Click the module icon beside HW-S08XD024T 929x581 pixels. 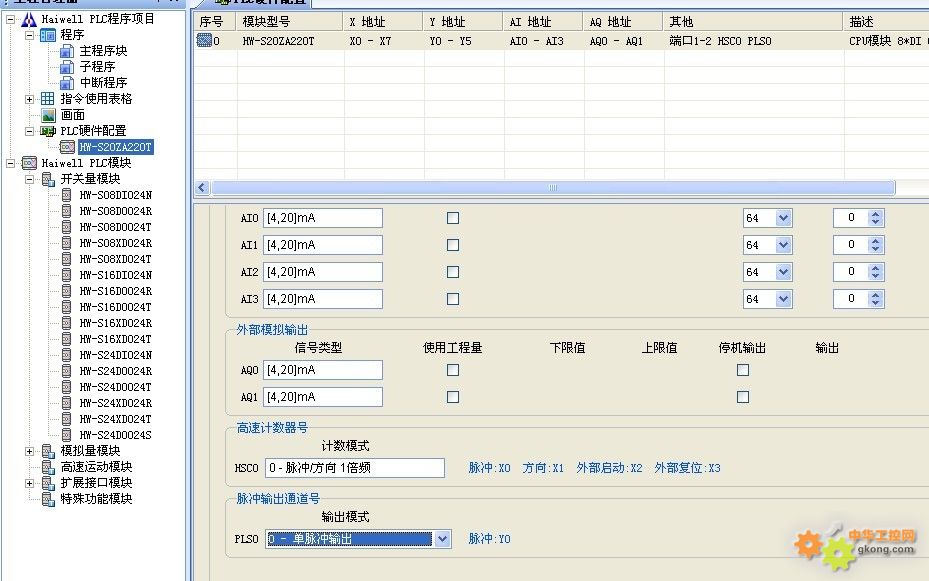click(67, 259)
